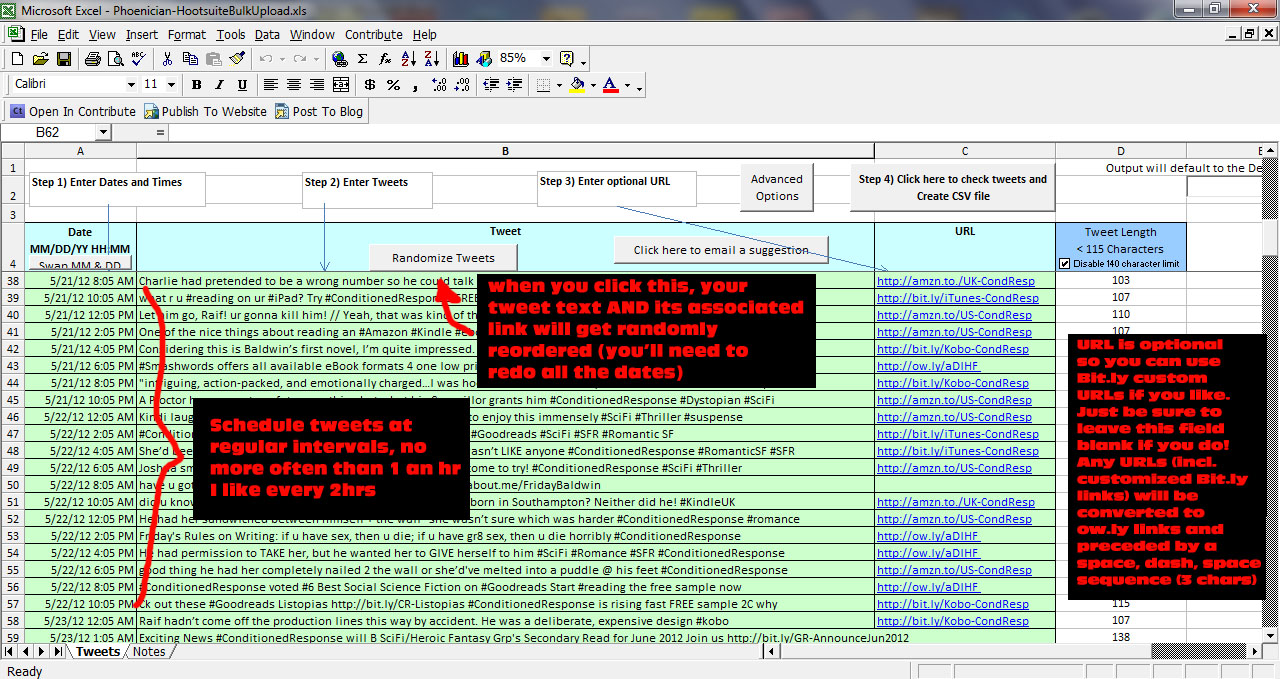Screen dimensions: 1280x679
Task: Open the Format menu
Action: click(187, 34)
